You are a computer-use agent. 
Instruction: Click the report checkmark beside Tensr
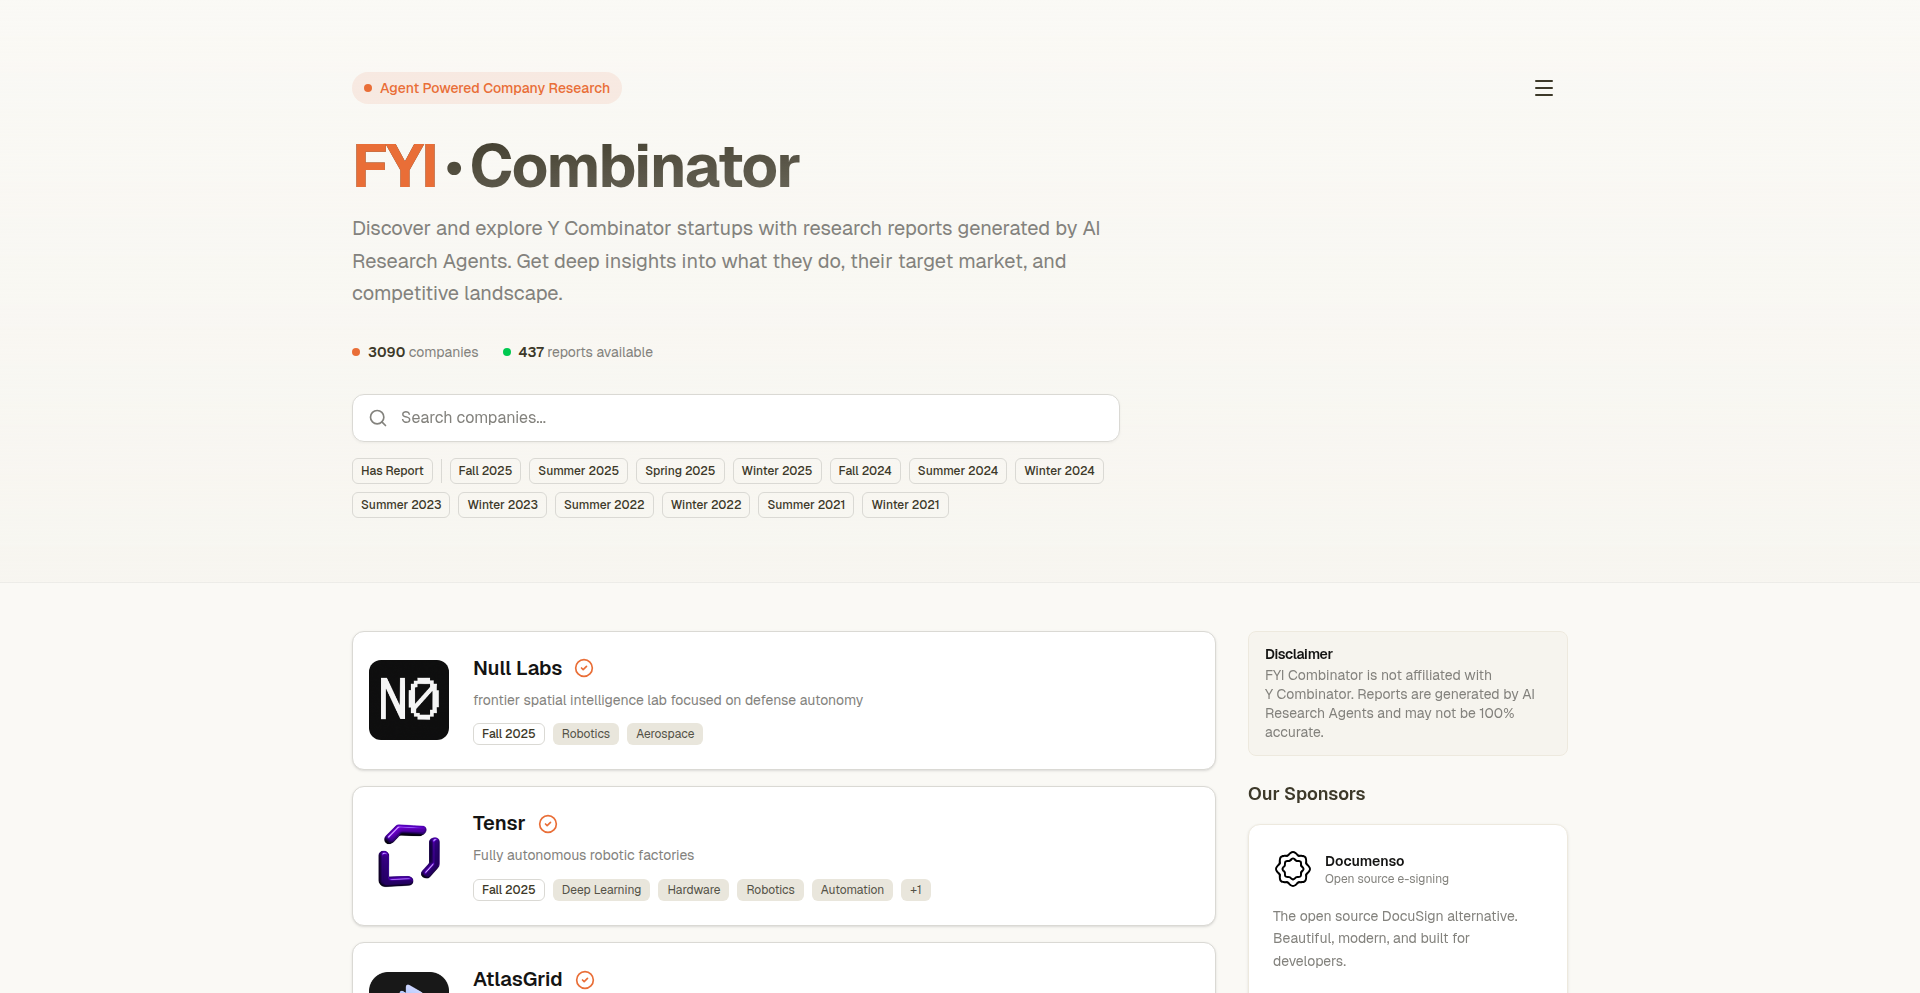coord(548,824)
